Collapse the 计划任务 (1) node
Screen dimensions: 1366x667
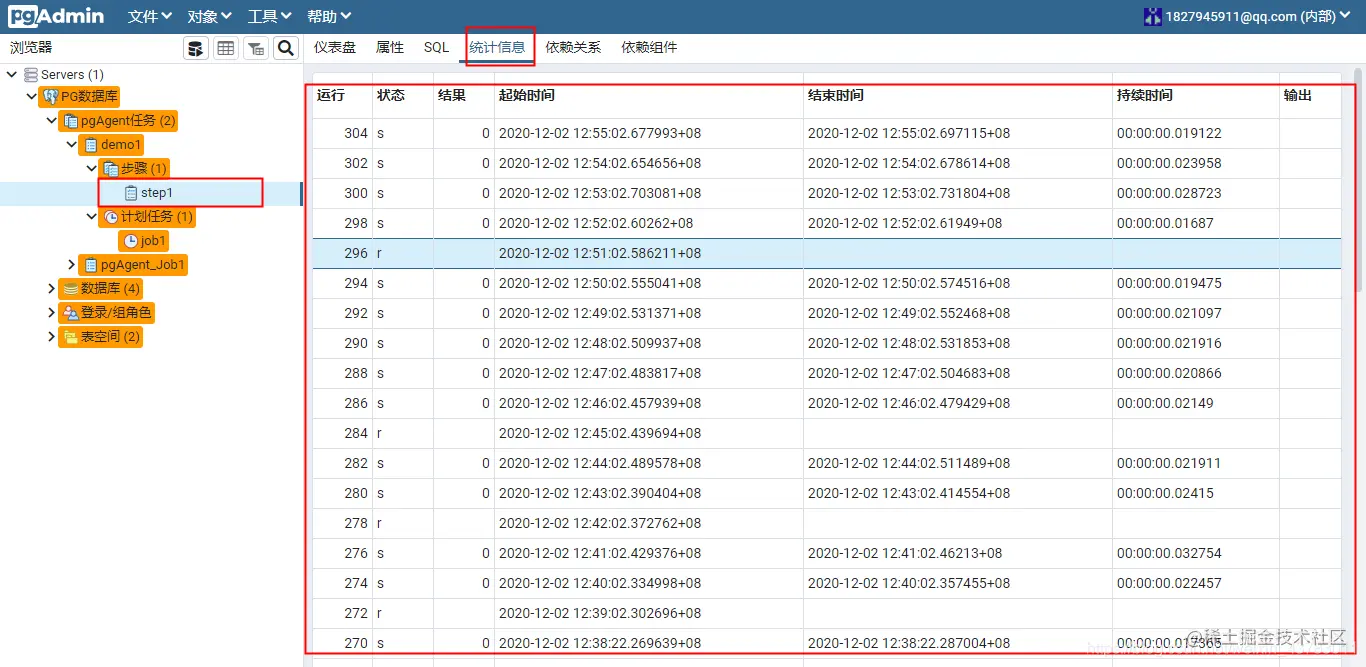point(91,217)
